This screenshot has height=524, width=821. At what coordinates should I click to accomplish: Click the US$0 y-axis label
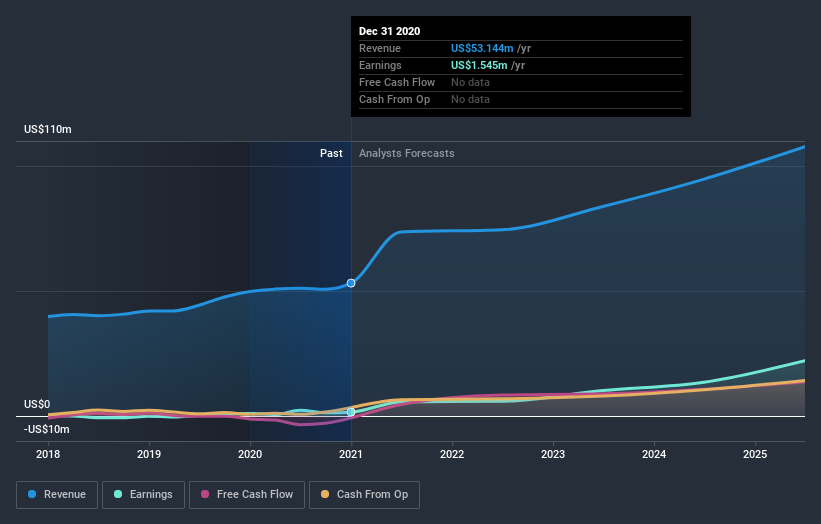click(x=37, y=405)
